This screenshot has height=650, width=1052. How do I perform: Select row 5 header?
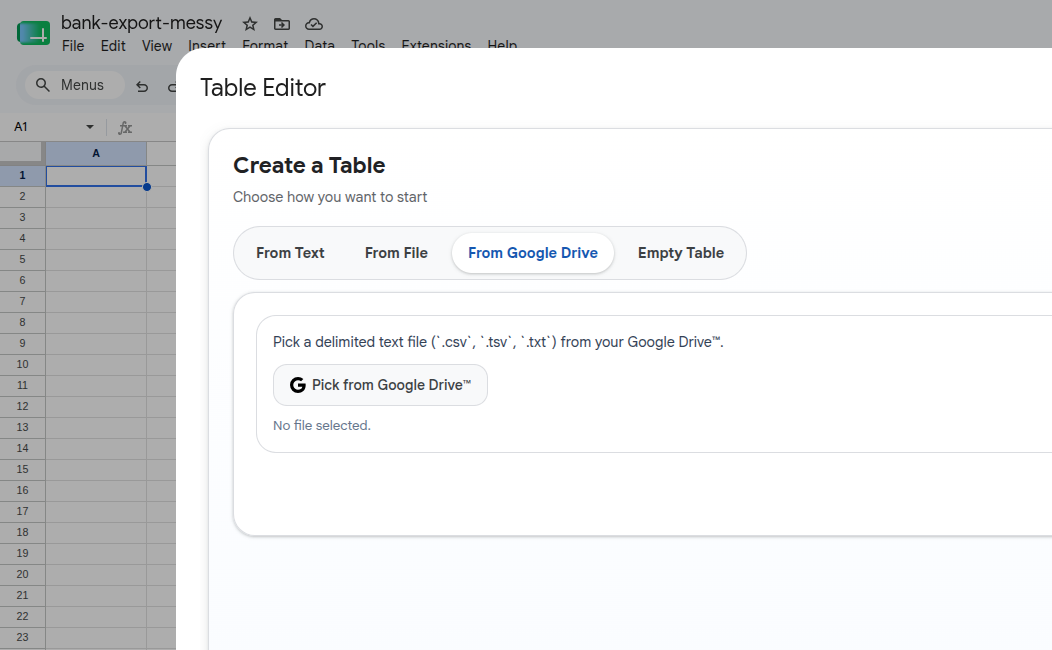coord(22,259)
